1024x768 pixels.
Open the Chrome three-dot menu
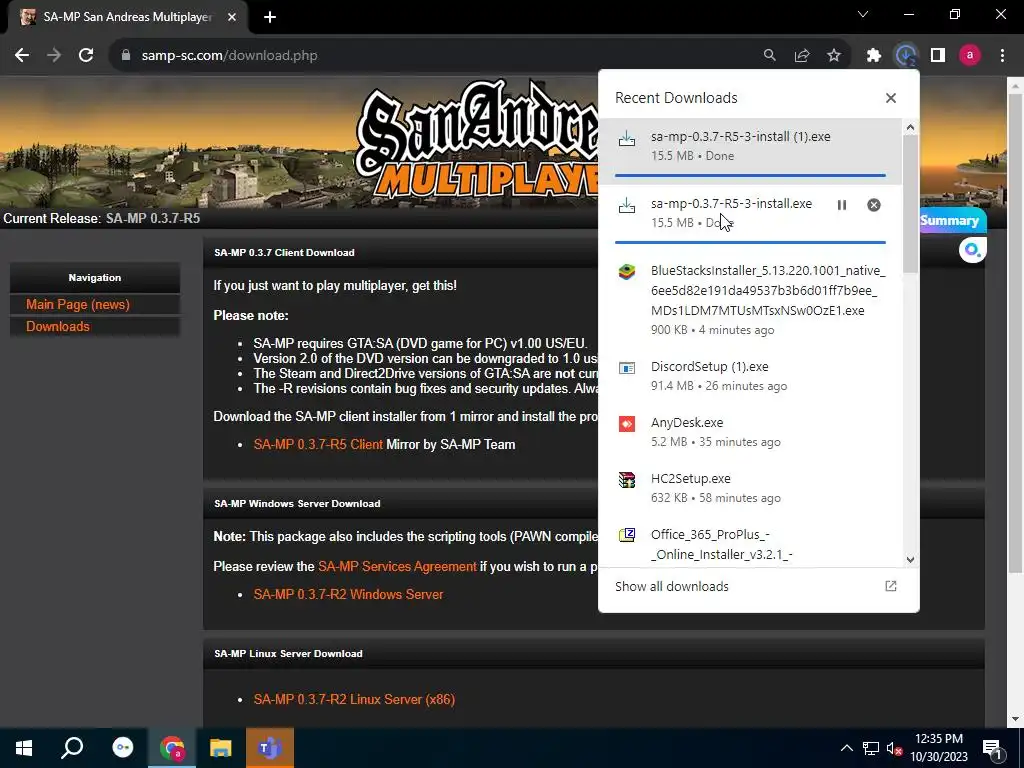1002,56
